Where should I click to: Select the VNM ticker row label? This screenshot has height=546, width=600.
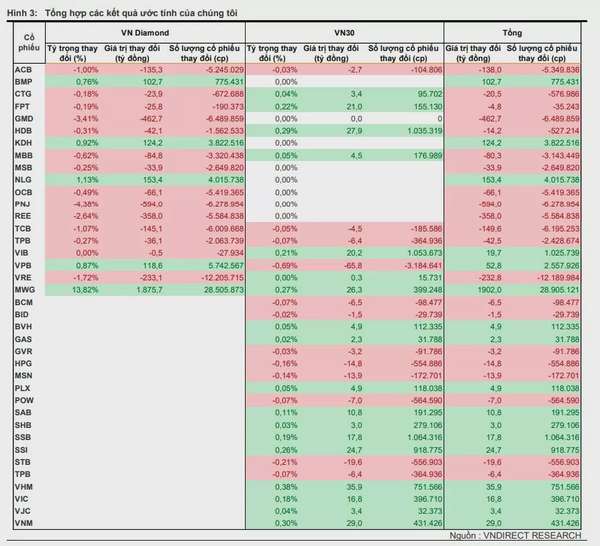[24, 523]
